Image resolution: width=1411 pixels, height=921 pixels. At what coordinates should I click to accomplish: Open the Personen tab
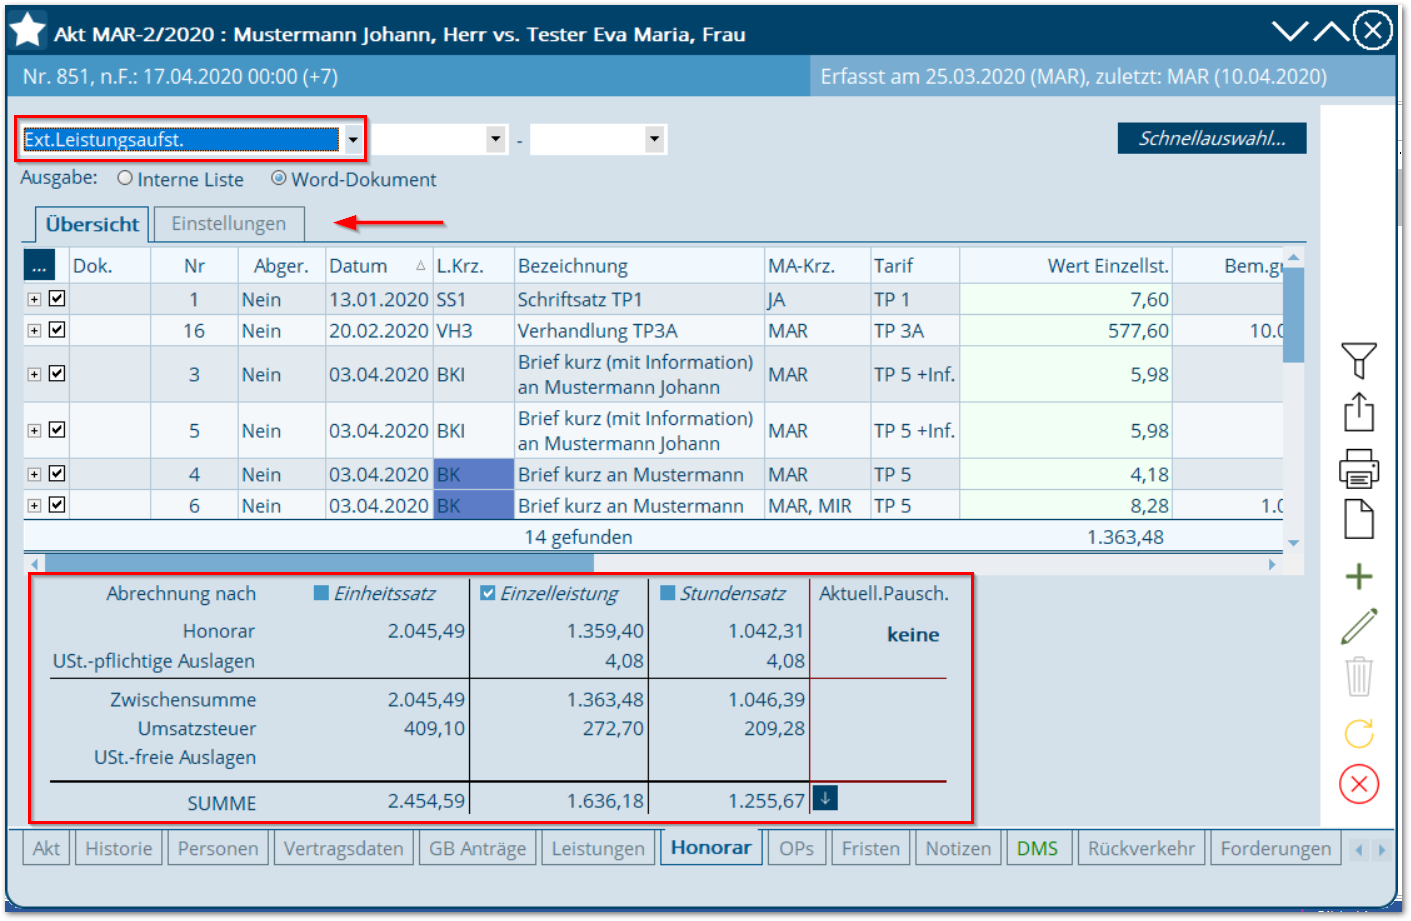[x=218, y=848]
